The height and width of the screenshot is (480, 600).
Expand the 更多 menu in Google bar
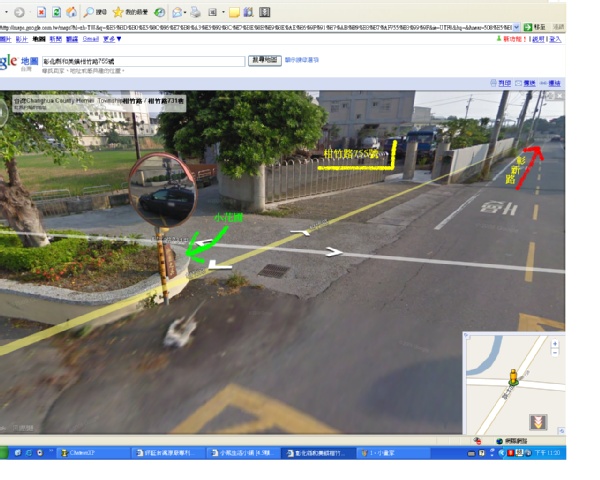coord(112,39)
